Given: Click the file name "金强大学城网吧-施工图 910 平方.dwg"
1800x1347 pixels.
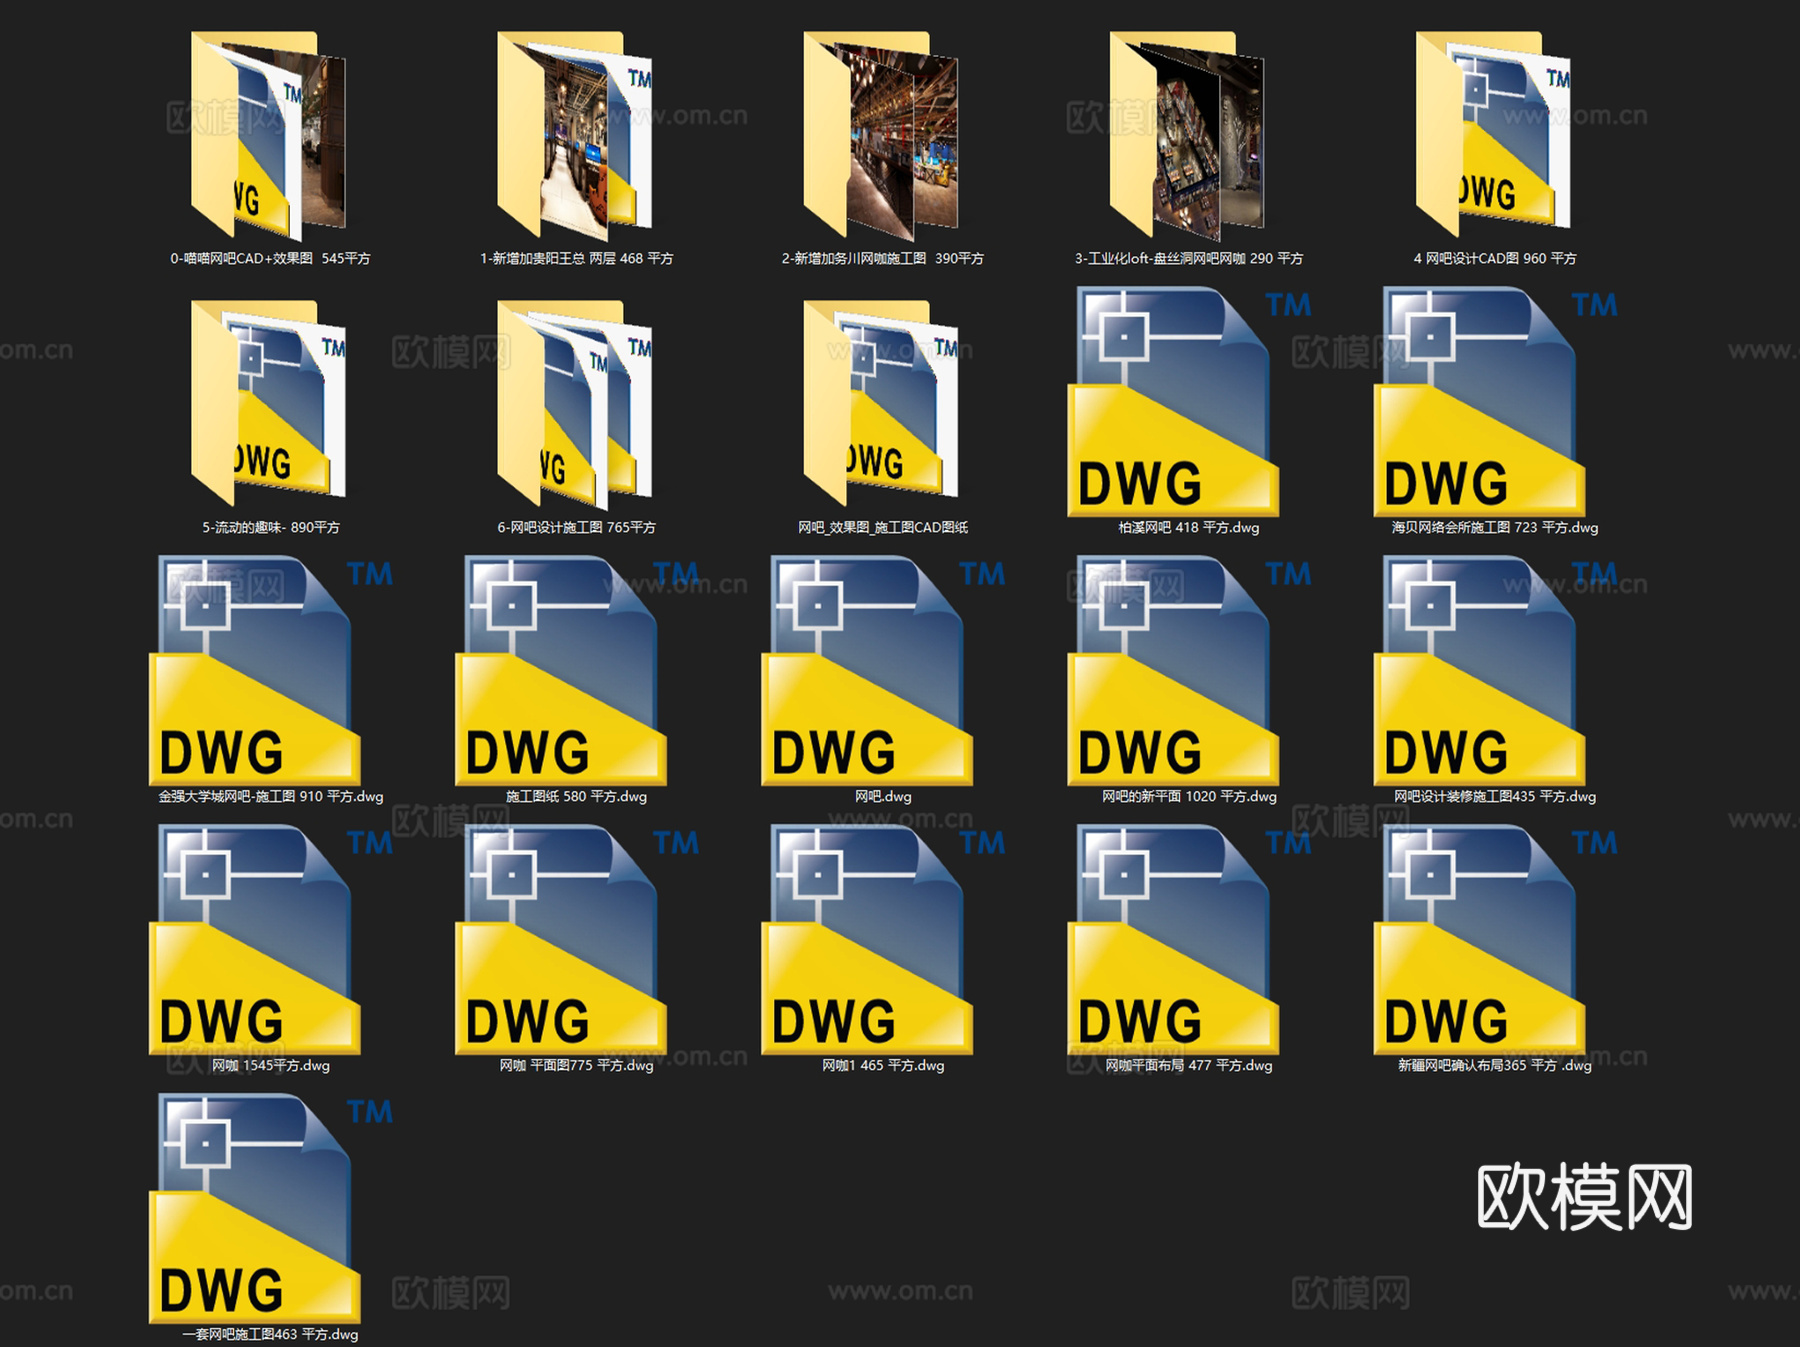Looking at the screenshot, I should coord(271,796).
